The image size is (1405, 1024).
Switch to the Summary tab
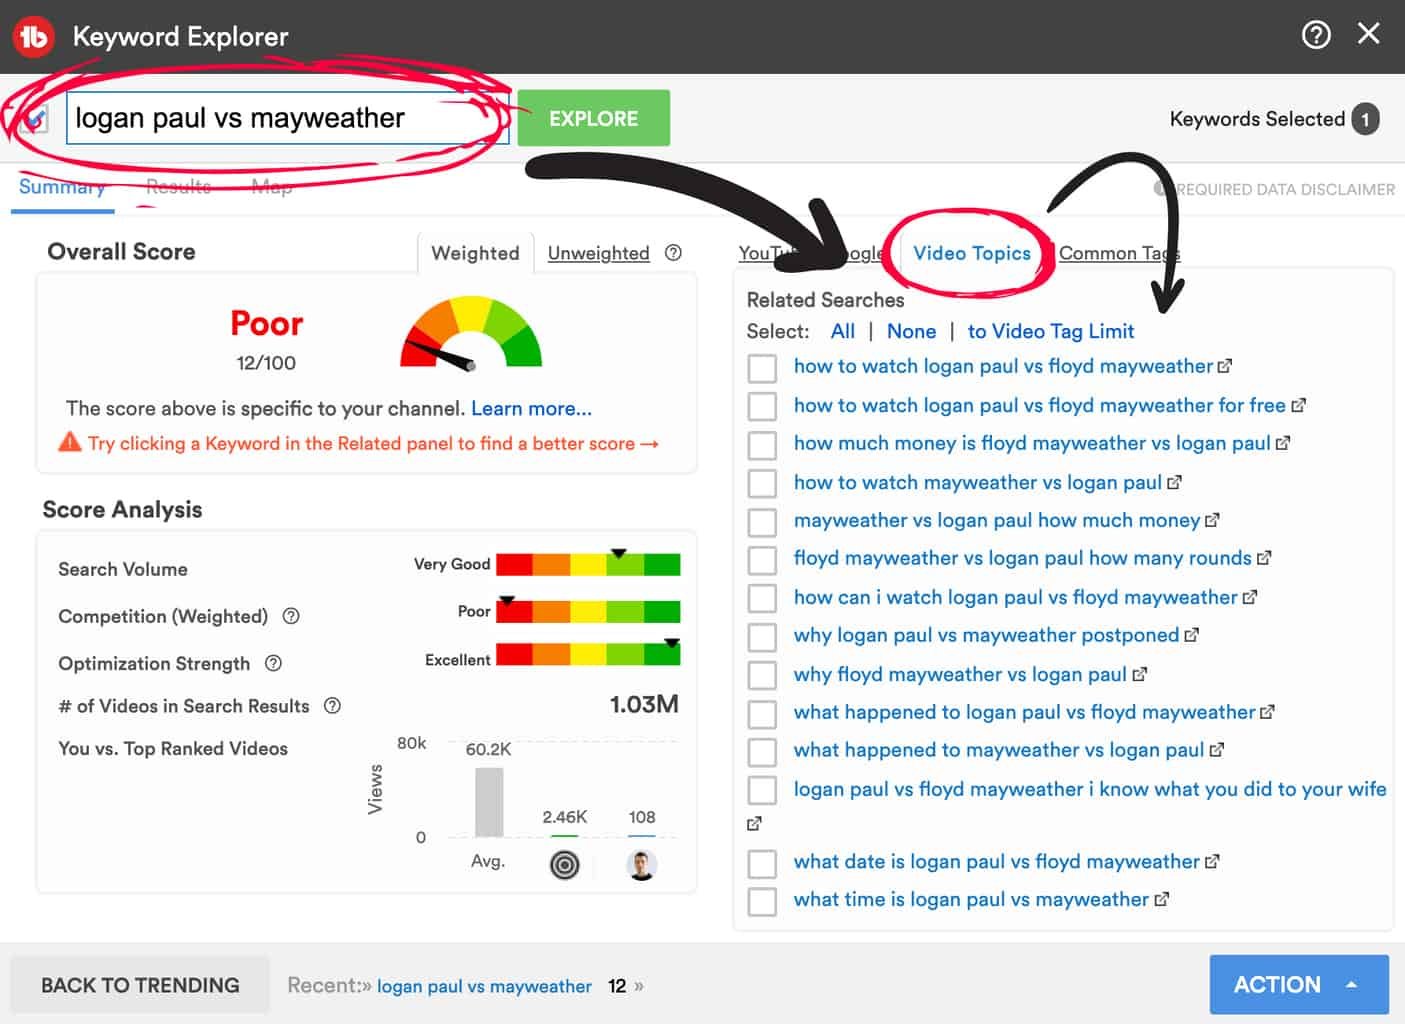[62, 187]
